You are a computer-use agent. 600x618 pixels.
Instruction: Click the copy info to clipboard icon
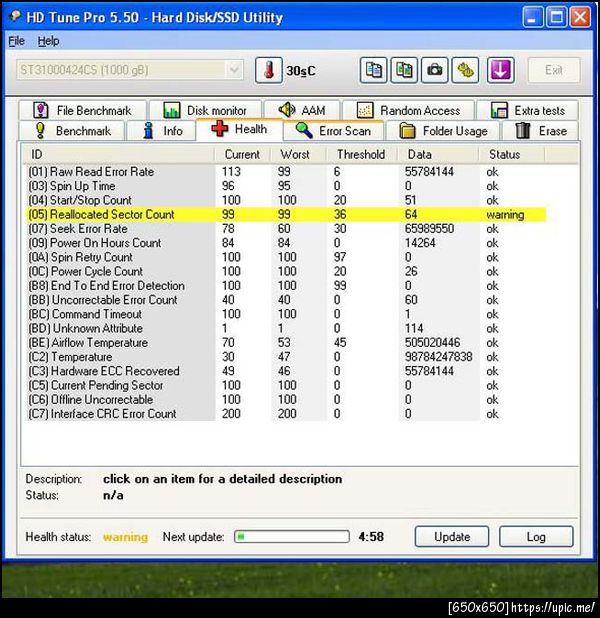(373, 71)
